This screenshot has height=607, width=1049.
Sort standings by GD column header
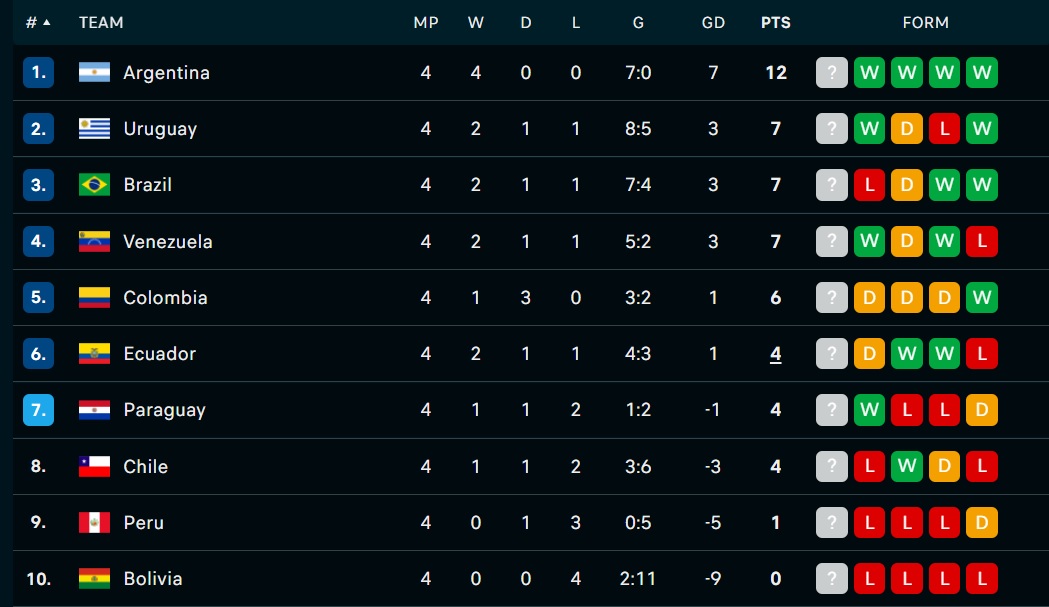(713, 23)
